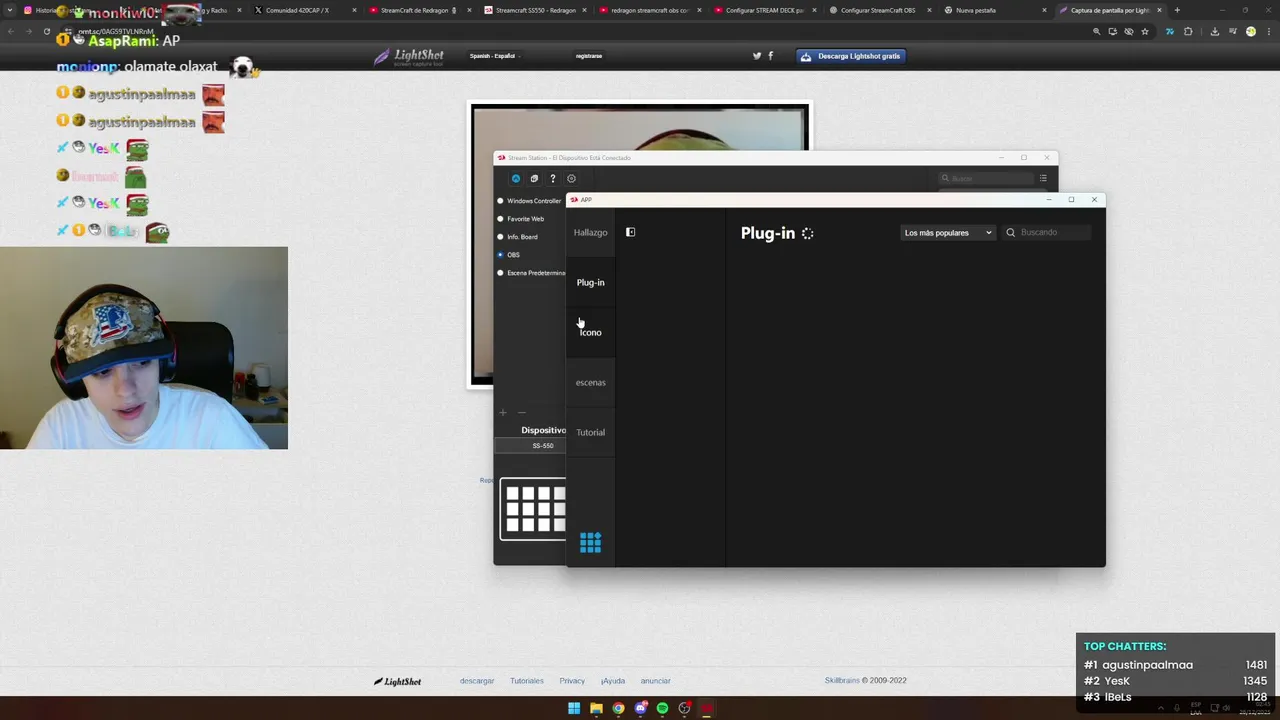Remove profile with the minus button
1280x720 pixels.
pyautogui.click(x=521, y=412)
